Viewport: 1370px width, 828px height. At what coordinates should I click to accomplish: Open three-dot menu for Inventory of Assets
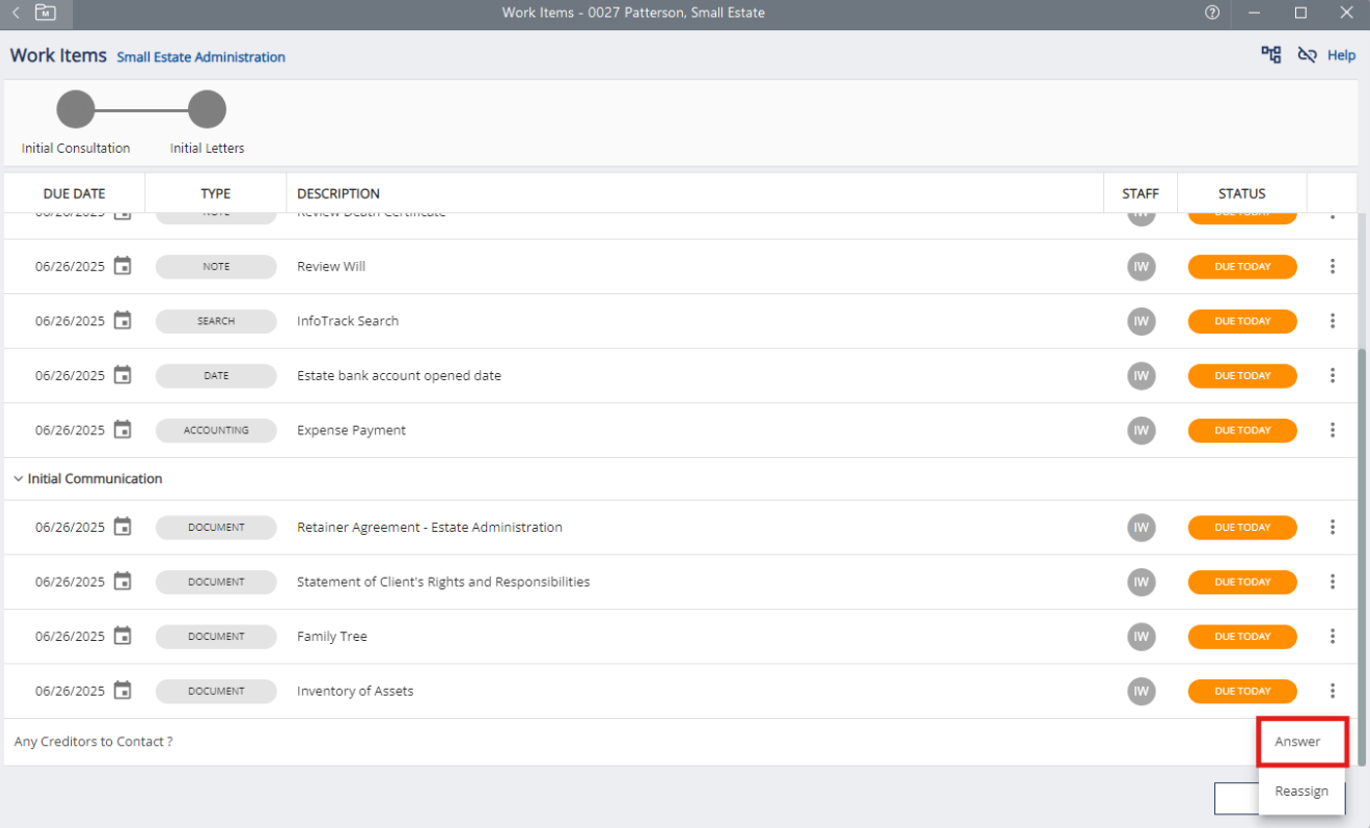click(1332, 691)
